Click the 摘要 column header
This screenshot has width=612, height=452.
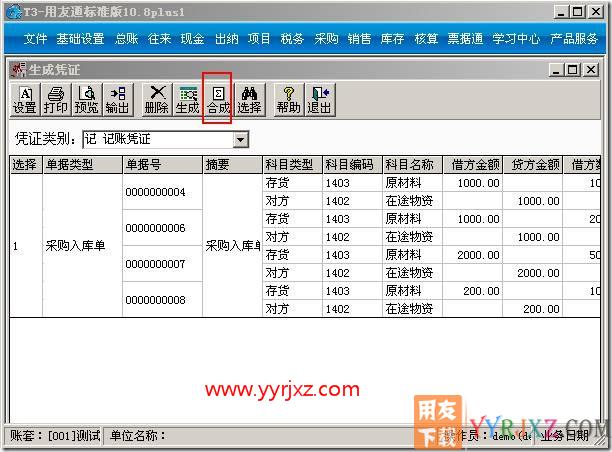[x=233, y=165]
